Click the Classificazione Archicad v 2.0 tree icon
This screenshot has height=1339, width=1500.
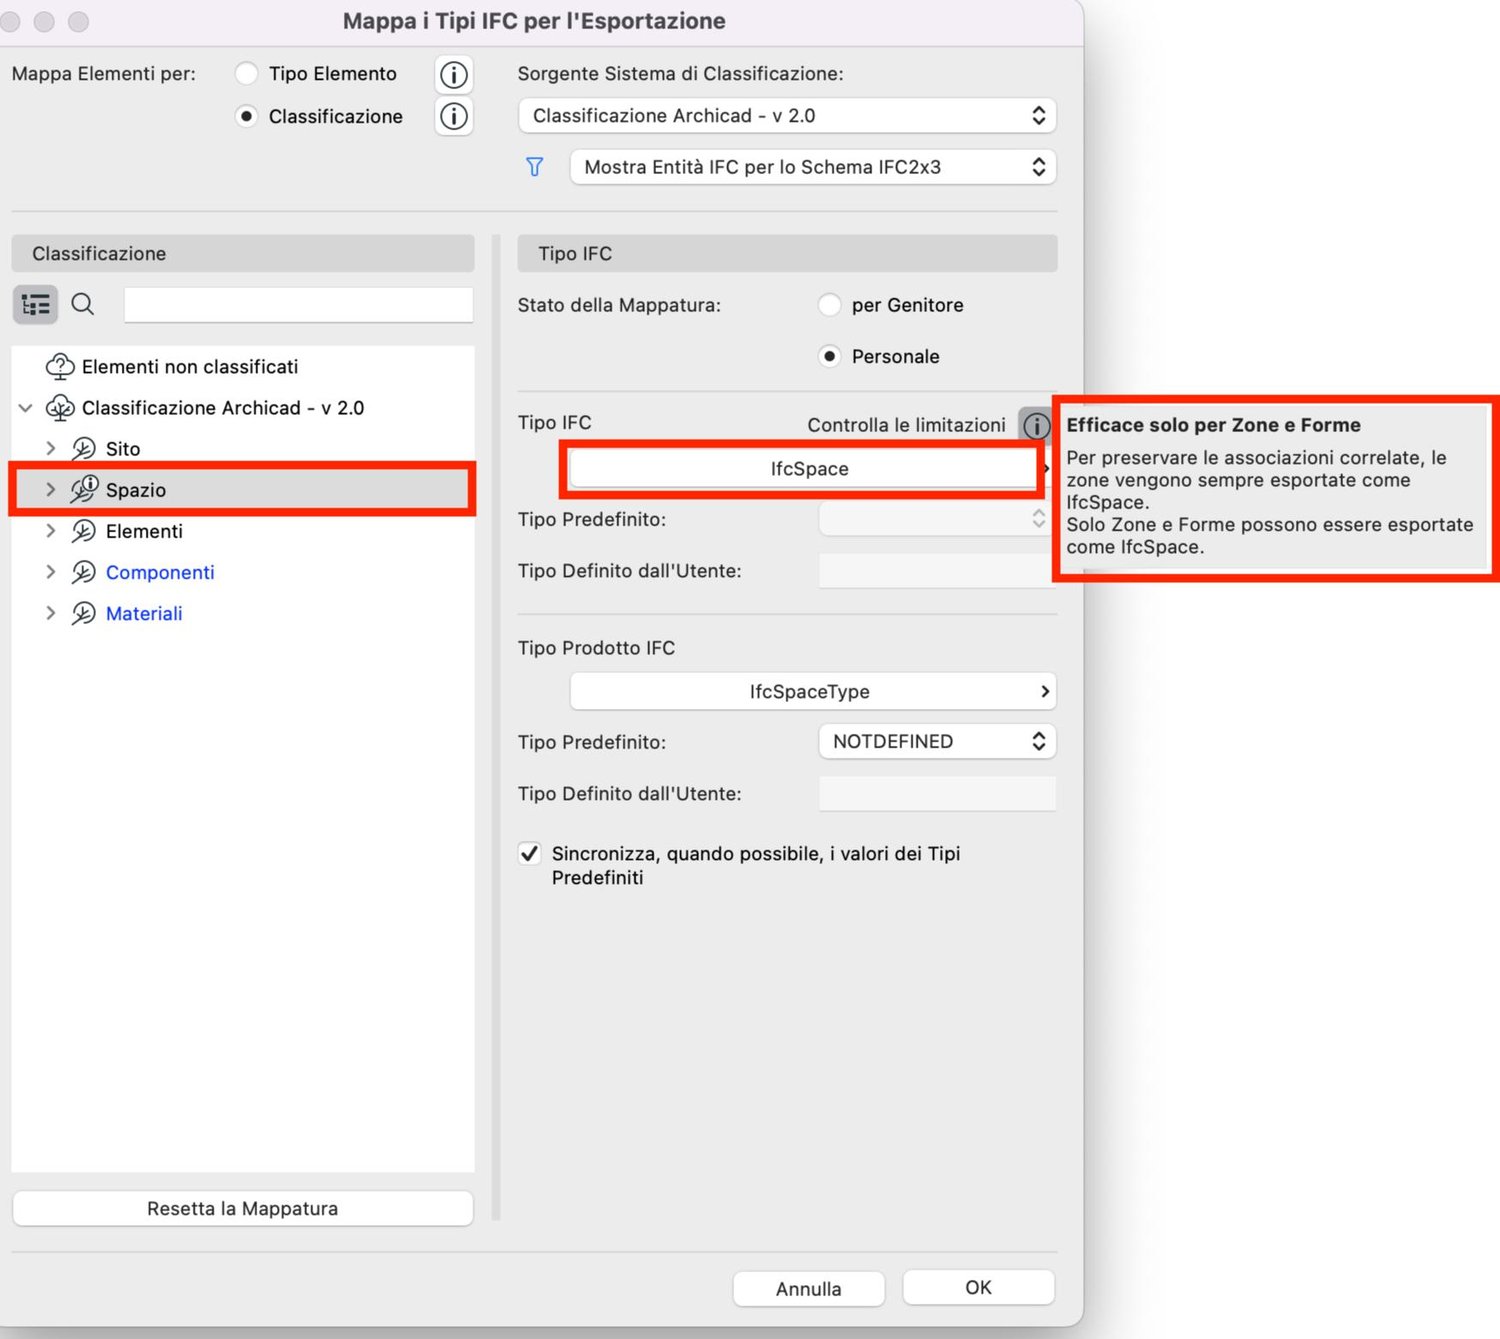tap(60, 408)
